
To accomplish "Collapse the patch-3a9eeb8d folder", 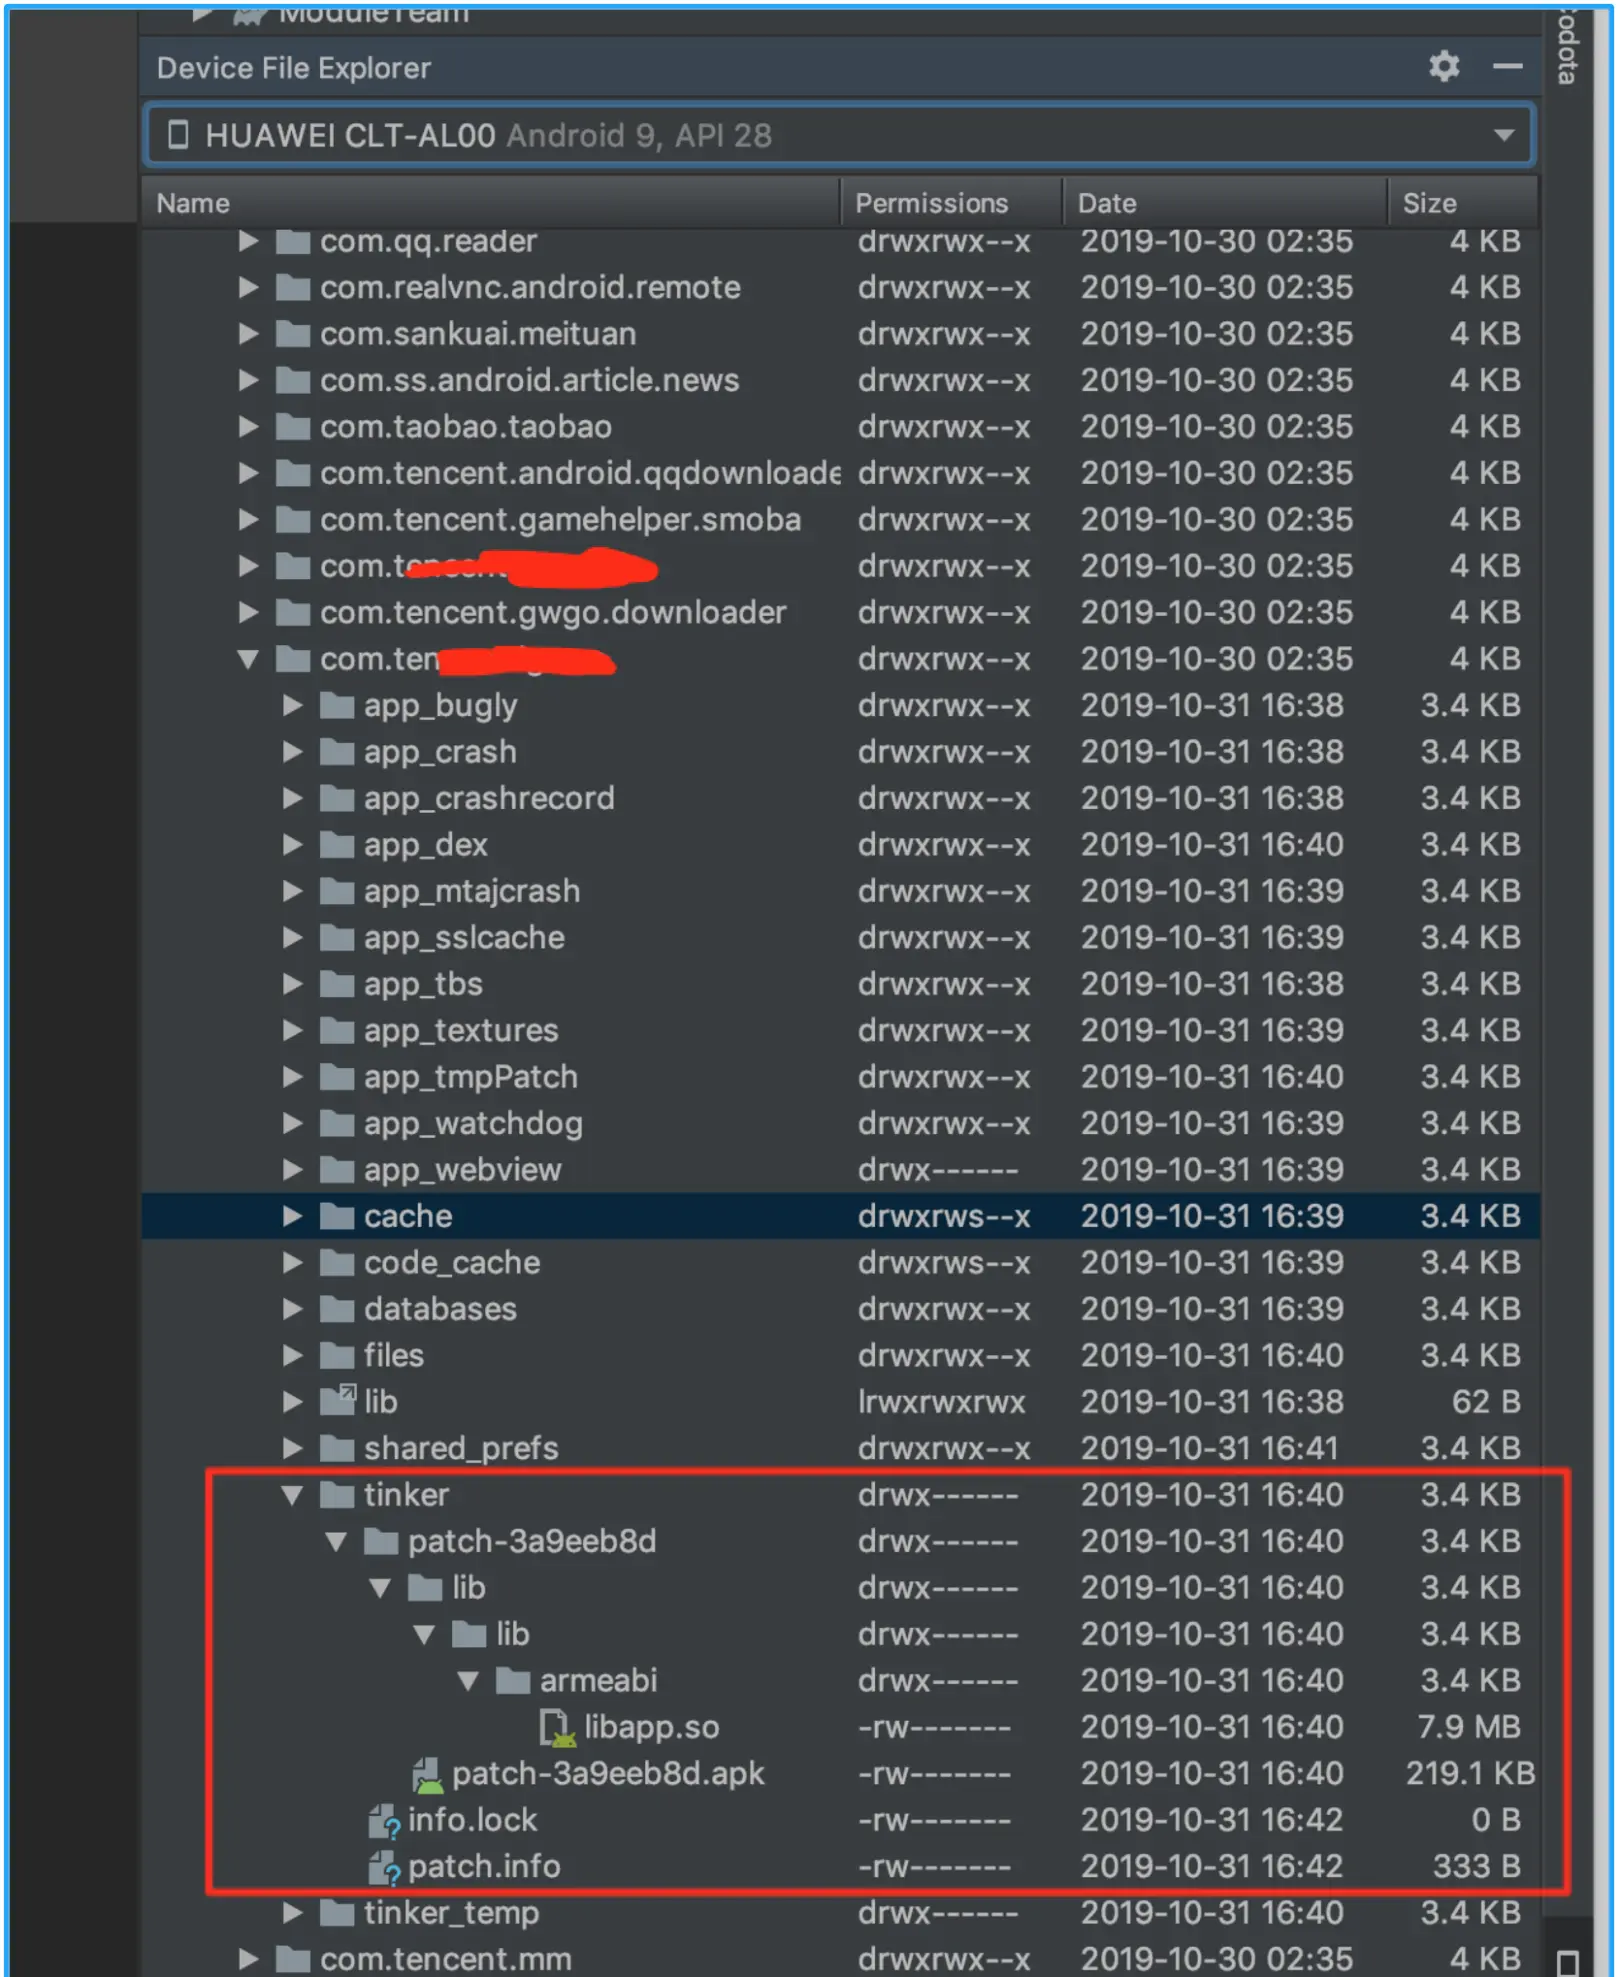I will pos(336,1541).
